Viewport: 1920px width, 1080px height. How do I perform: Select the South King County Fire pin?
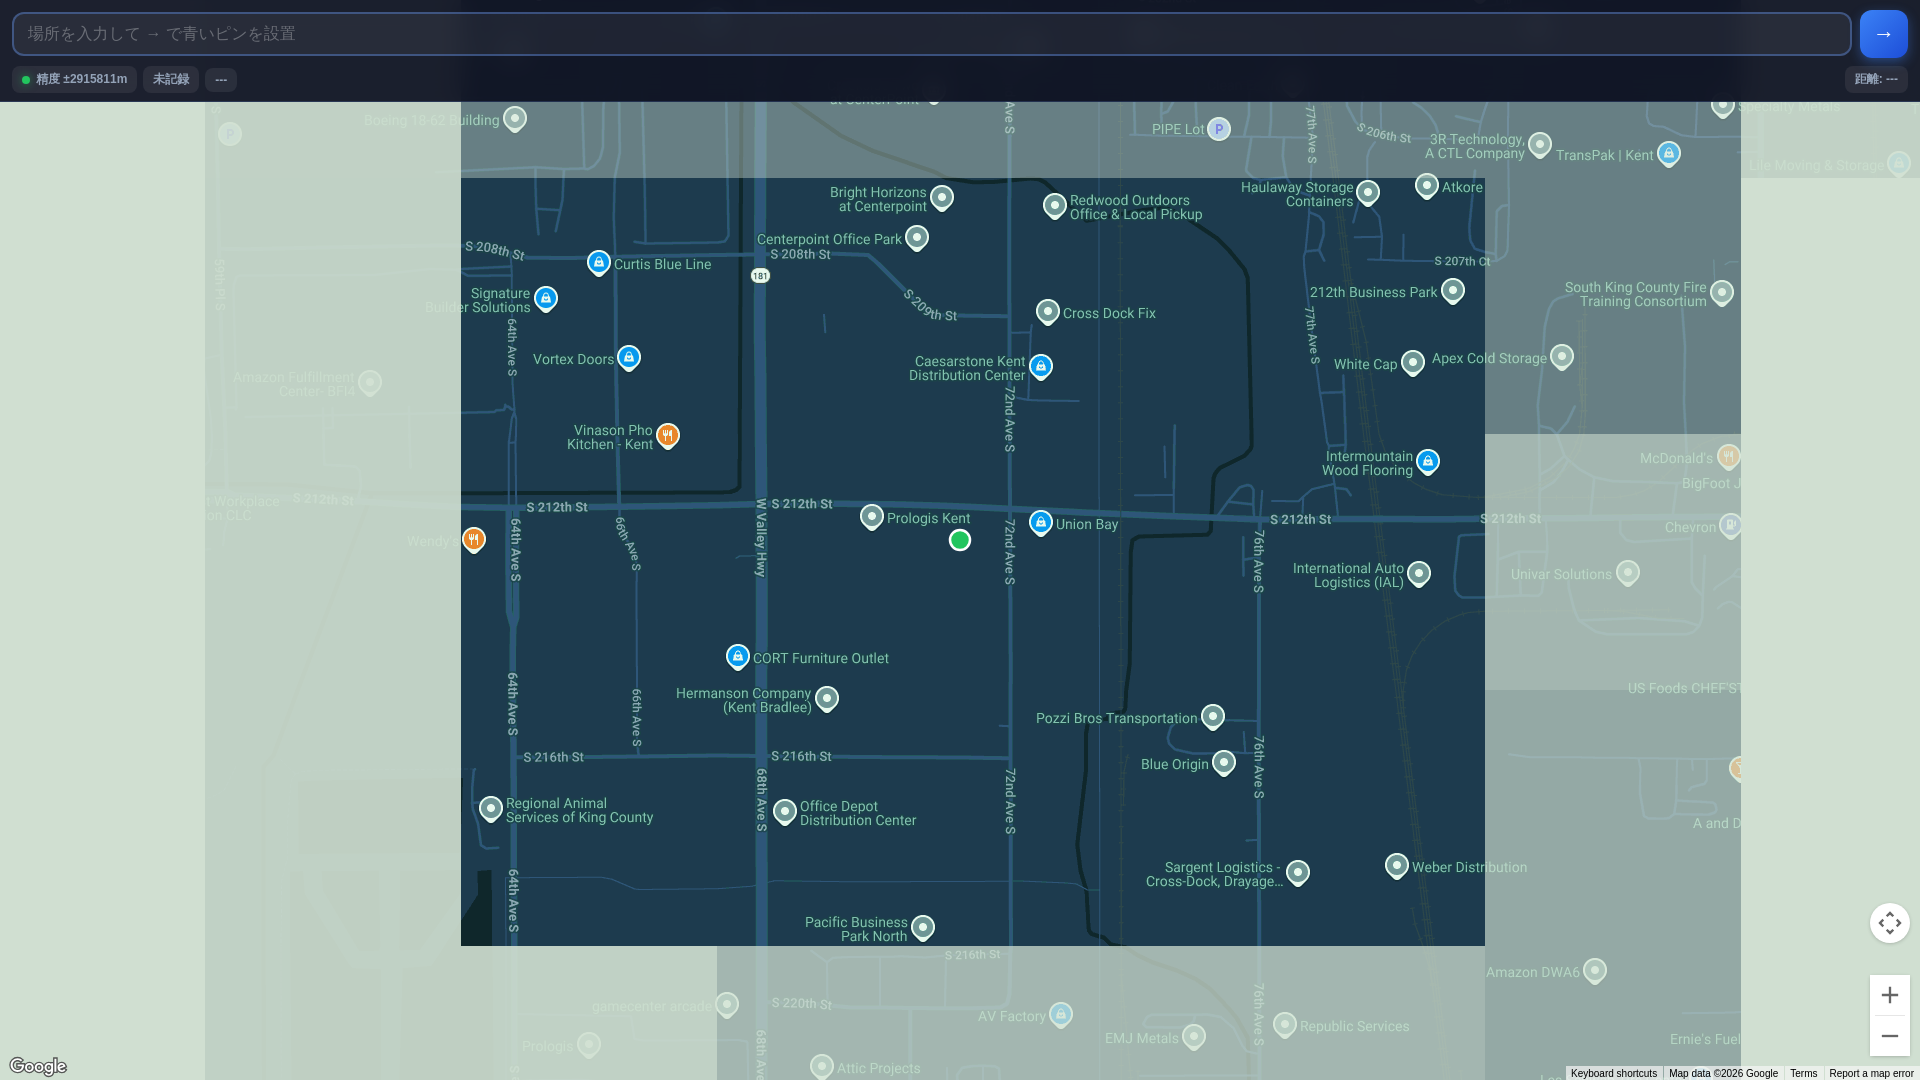1721,292
